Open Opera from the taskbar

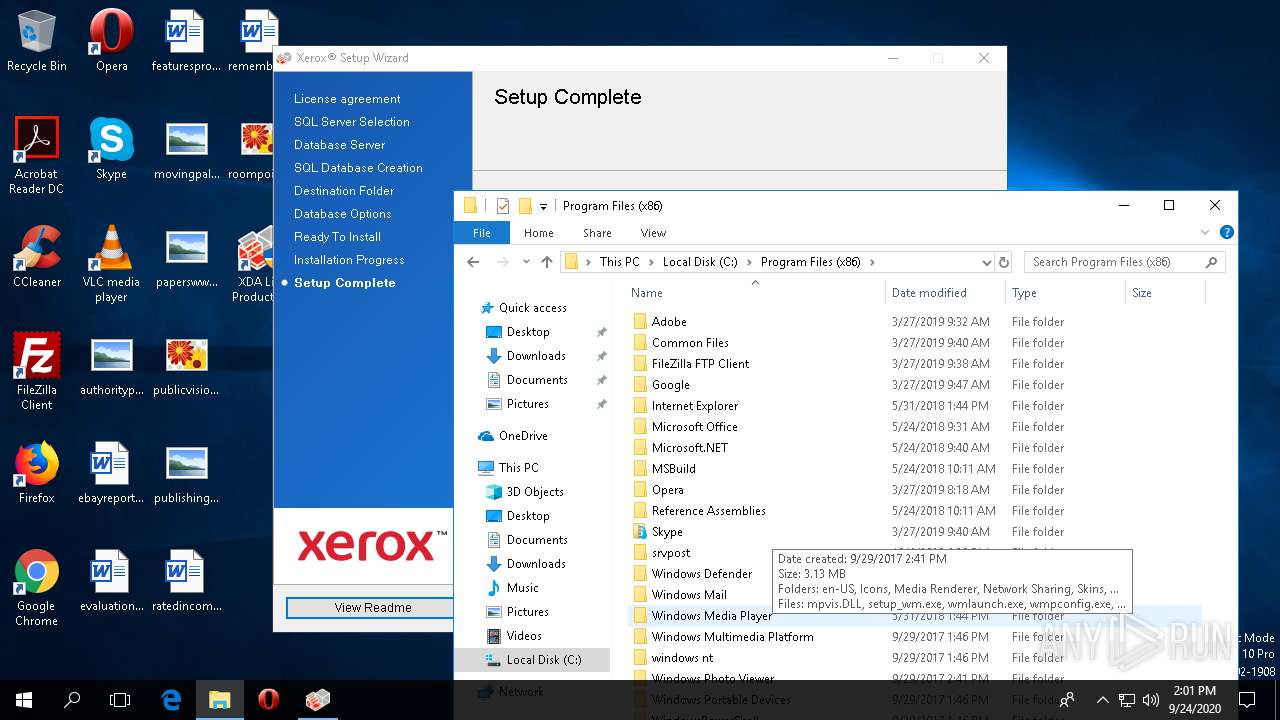click(x=268, y=700)
